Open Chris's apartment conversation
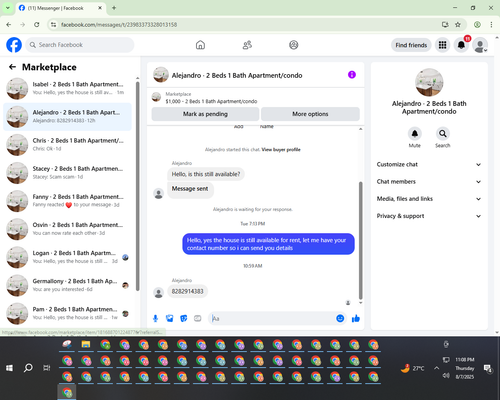 pos(67,145)
